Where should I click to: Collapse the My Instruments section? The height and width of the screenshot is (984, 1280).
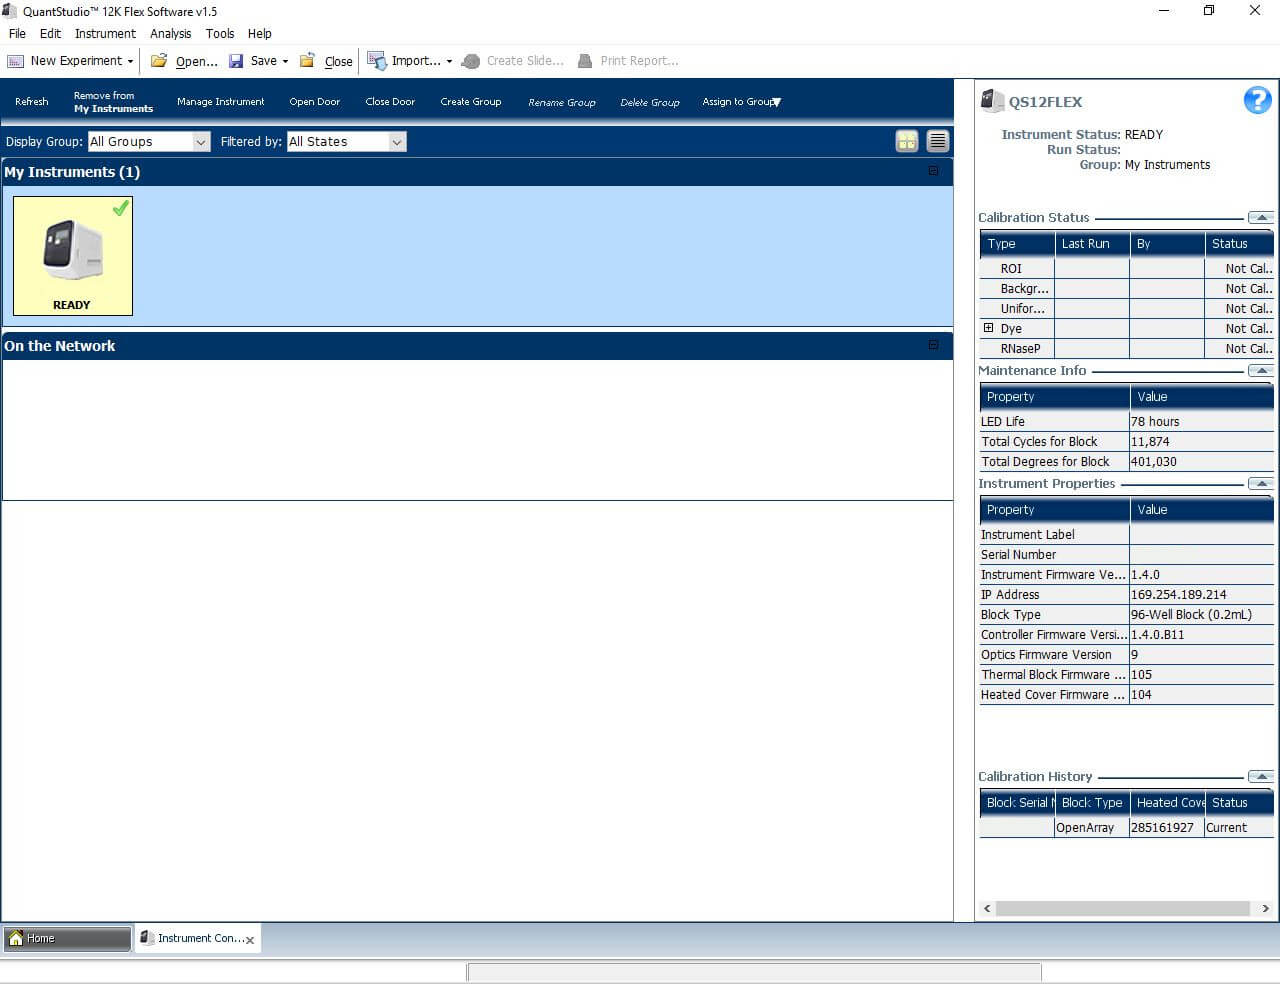[933, 171]
